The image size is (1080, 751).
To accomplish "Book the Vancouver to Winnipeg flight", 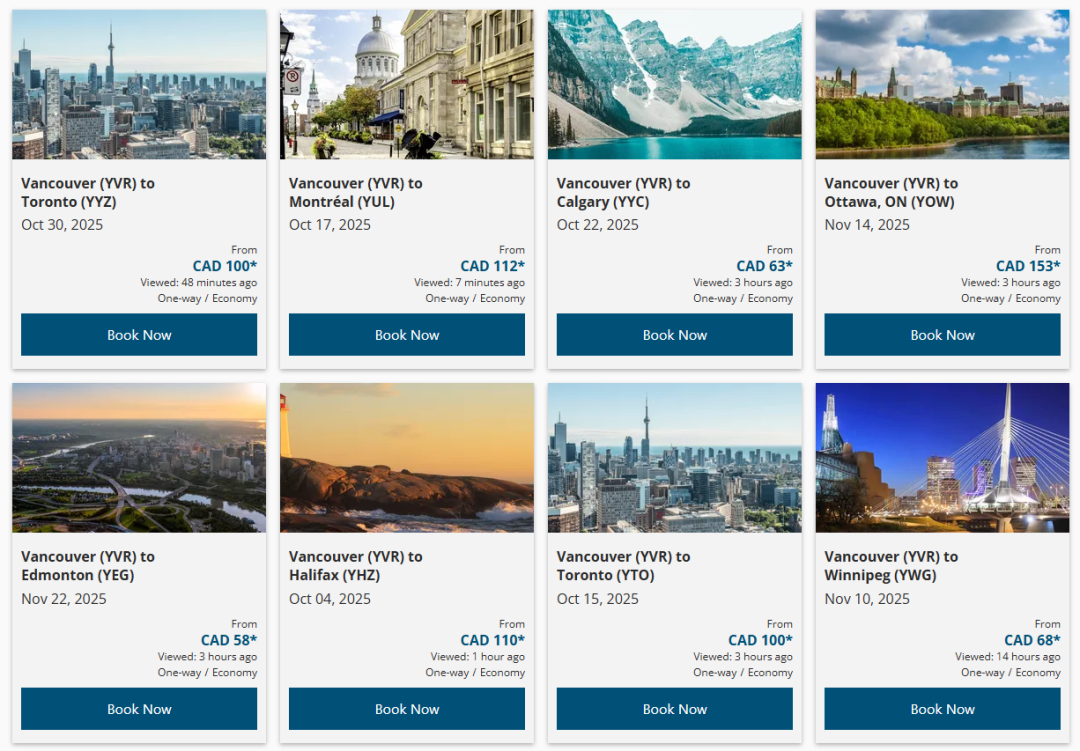I will pyautogui.click(x=942, y=709).
